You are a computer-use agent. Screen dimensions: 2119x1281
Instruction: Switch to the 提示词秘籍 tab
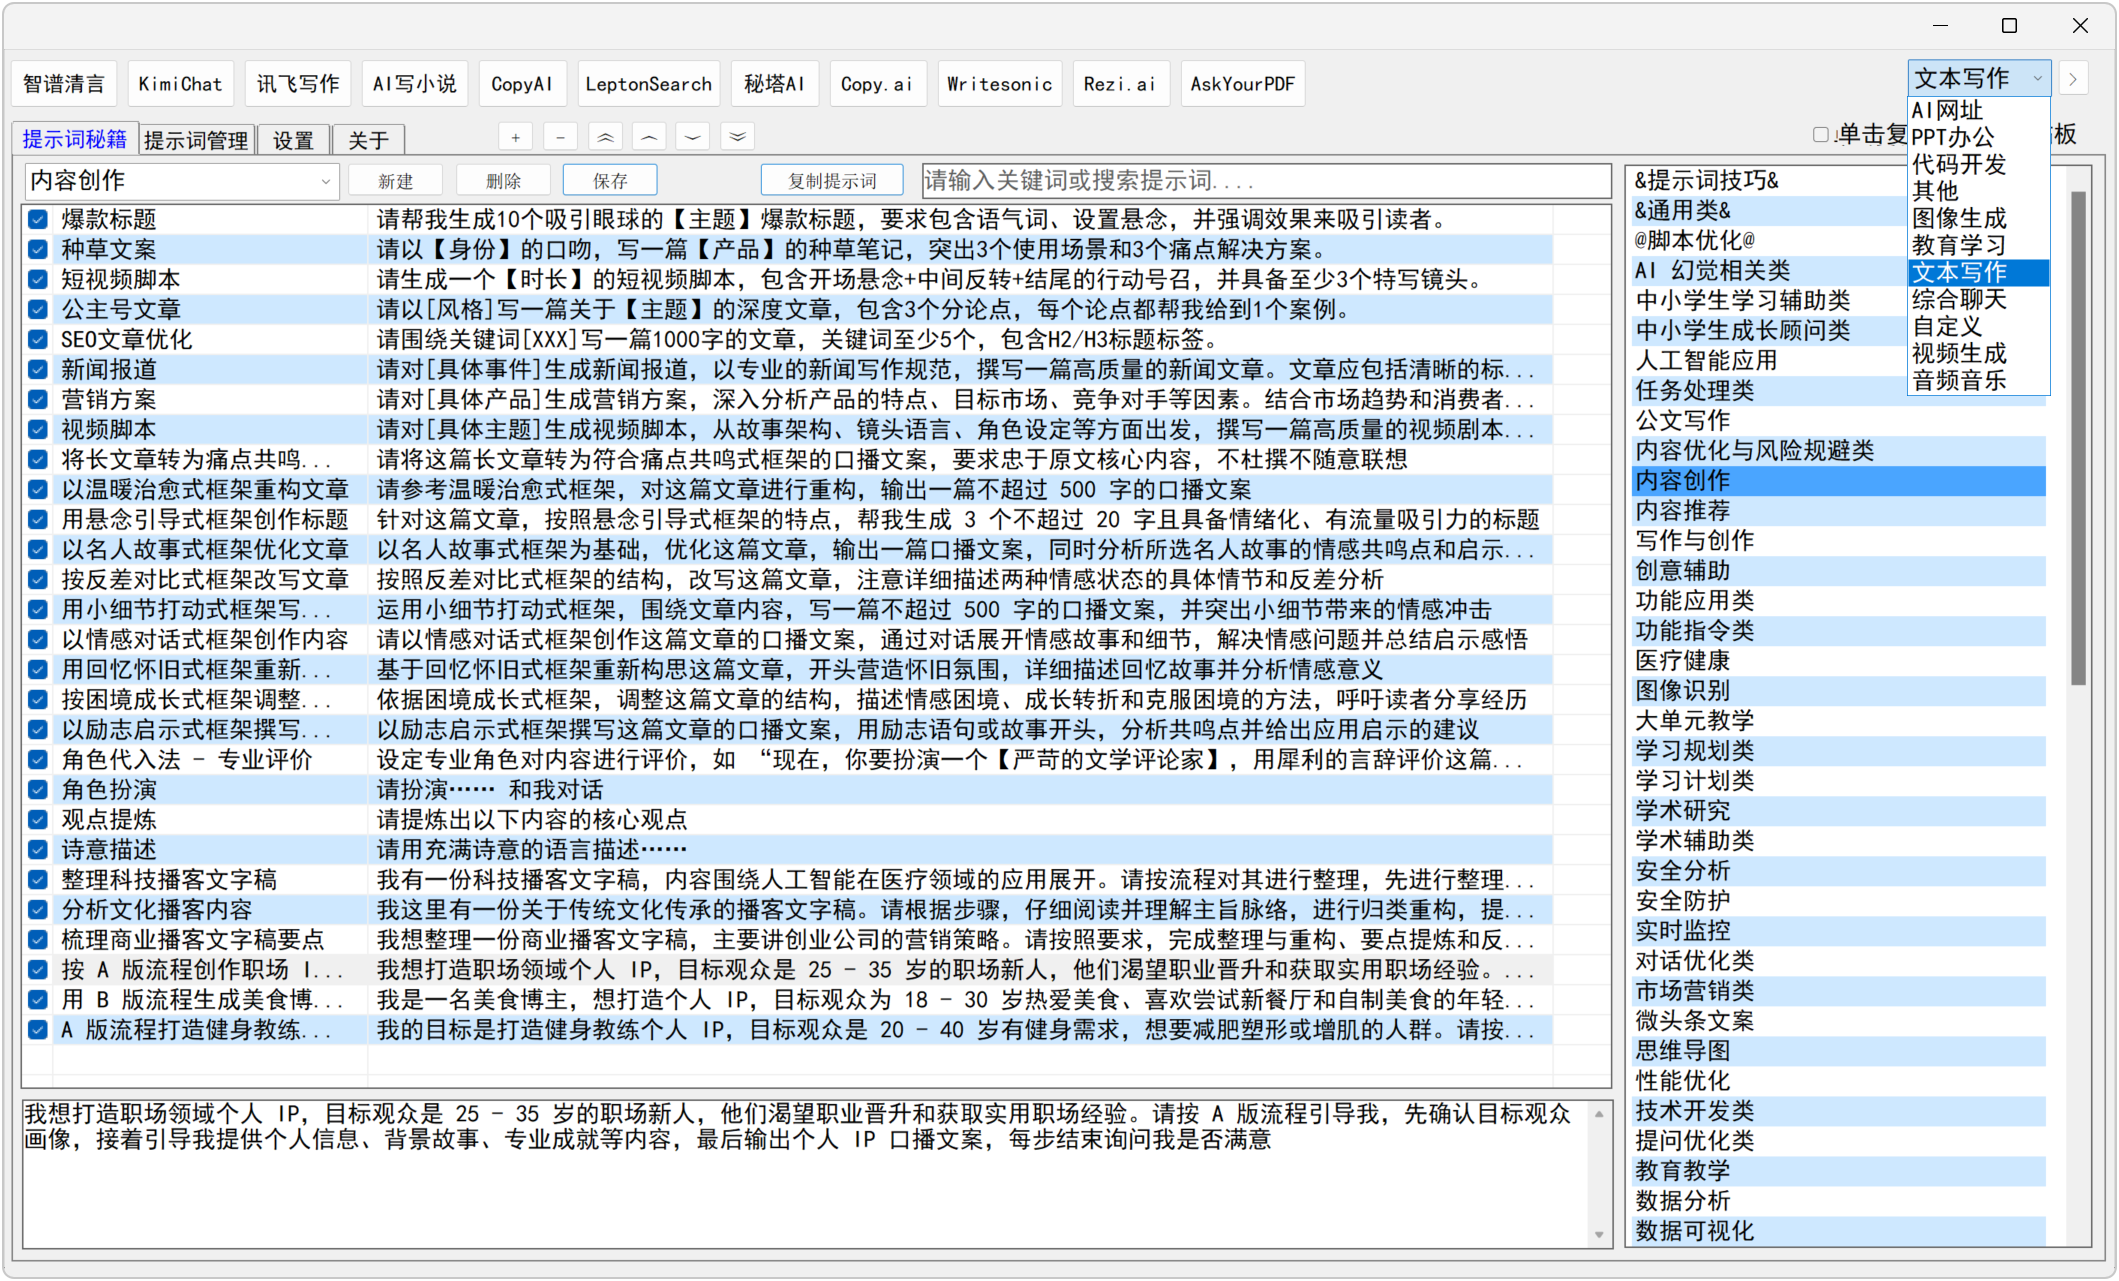coord(75,139)
